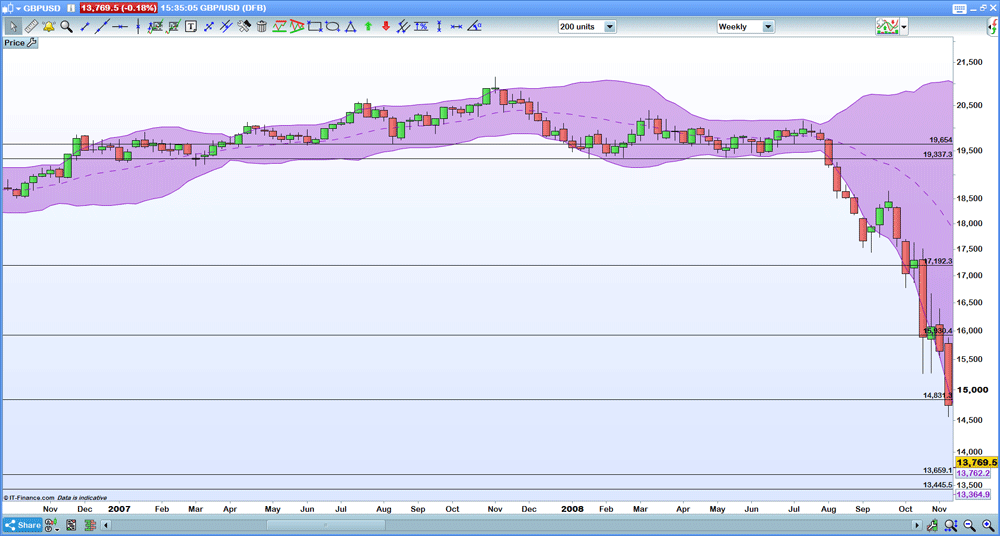Image resolution: width=1000 pixels, height=536 pixels.
Task: Select the vertical distance measure tool
Action: 439,27
